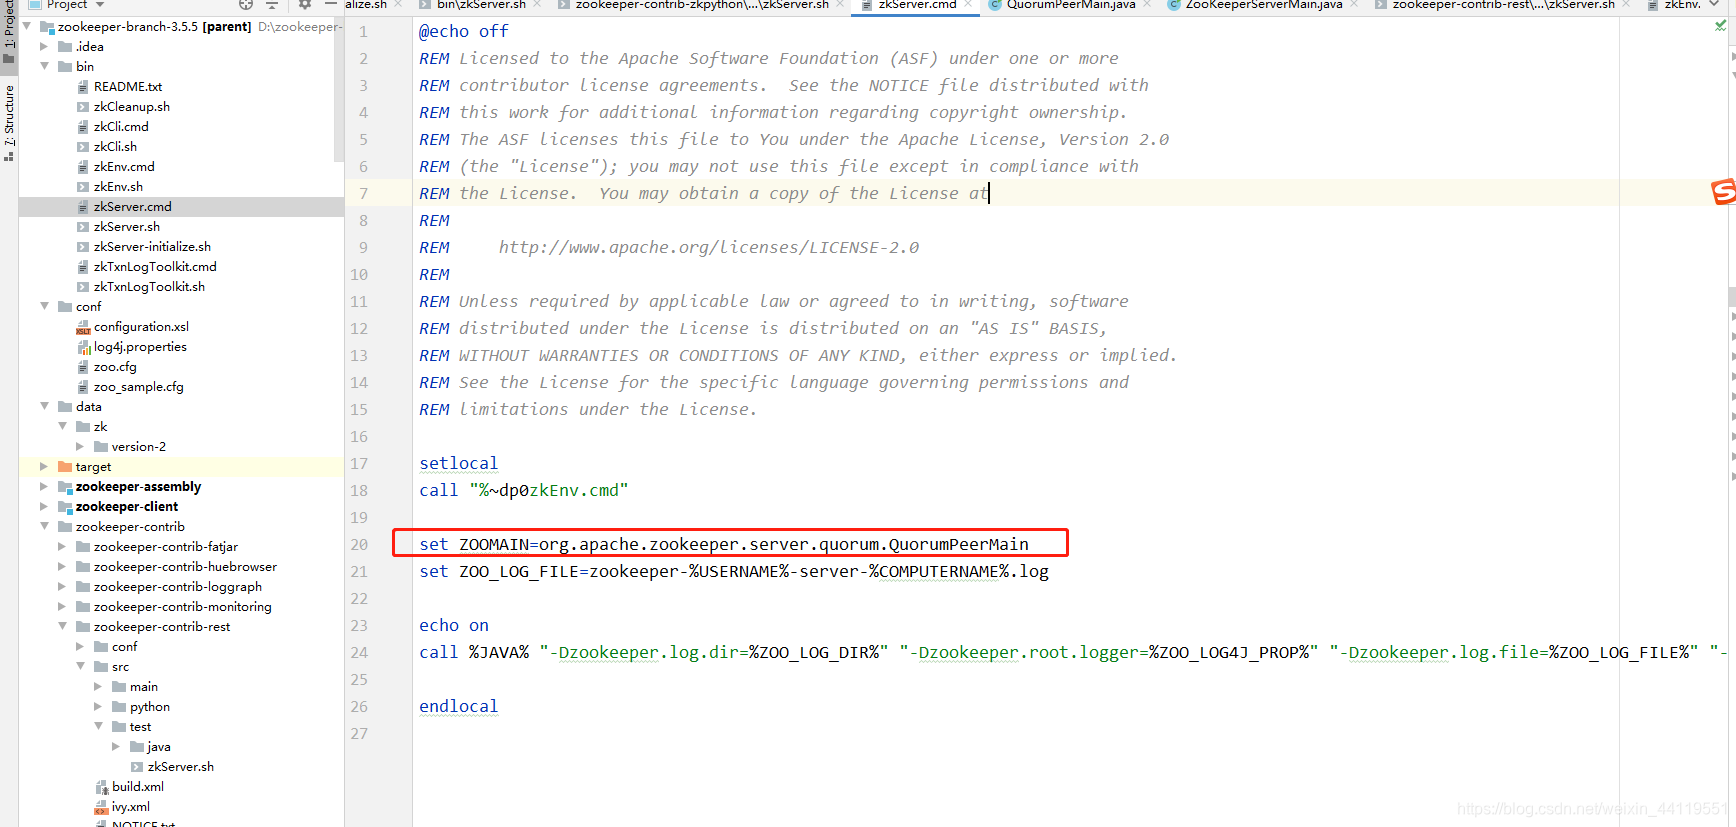This screenshot has width=1736, height=827.
Task: Select the configuration.xsl file
Action: (141, 326)
